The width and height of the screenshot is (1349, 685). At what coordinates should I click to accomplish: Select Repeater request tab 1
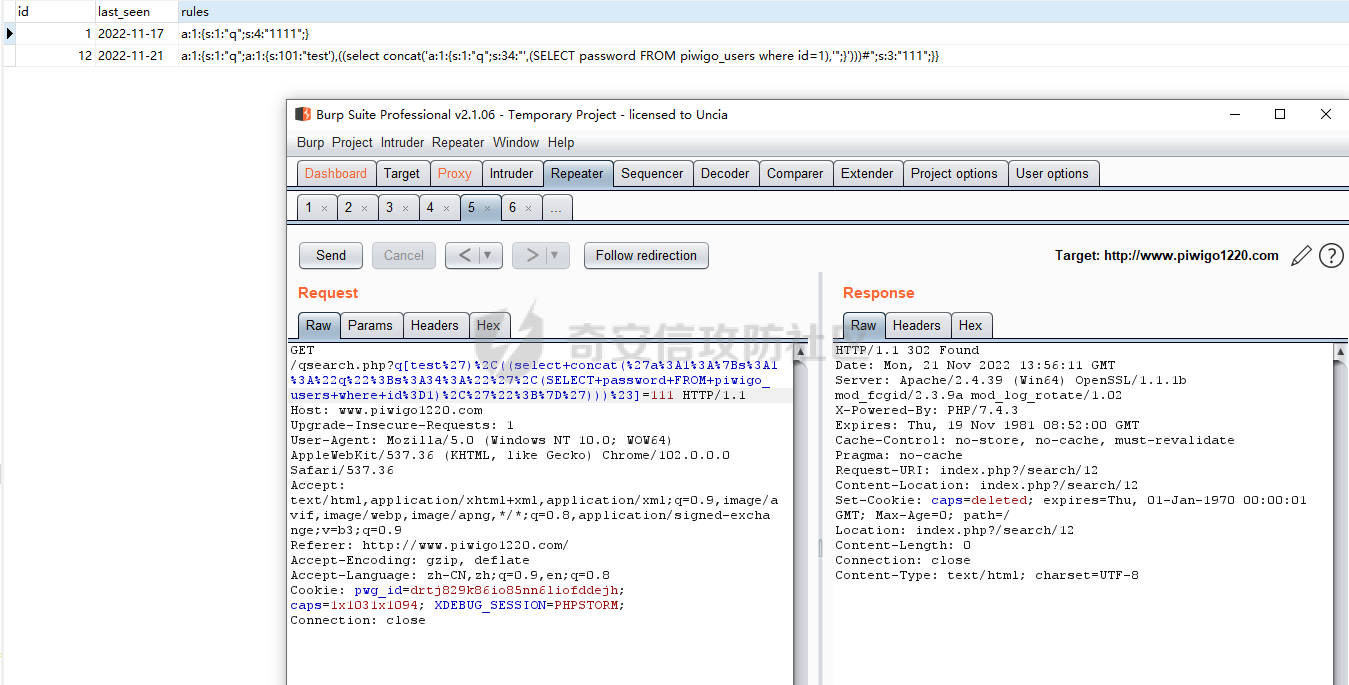(309, 208)
